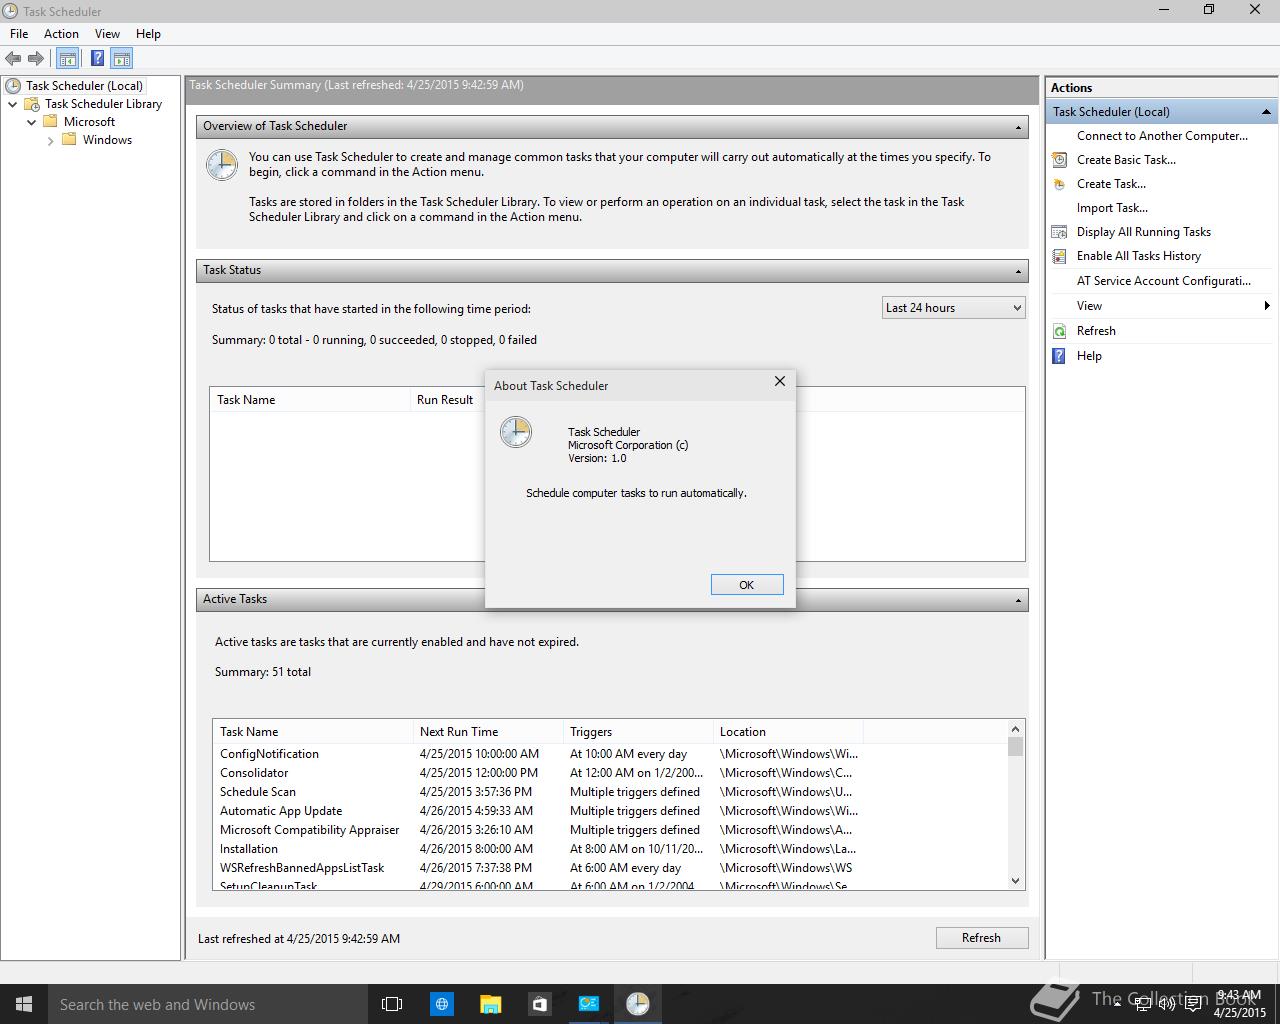Select the ConfigNotification task row
1280x1024 pixels.
click(539, 754)
